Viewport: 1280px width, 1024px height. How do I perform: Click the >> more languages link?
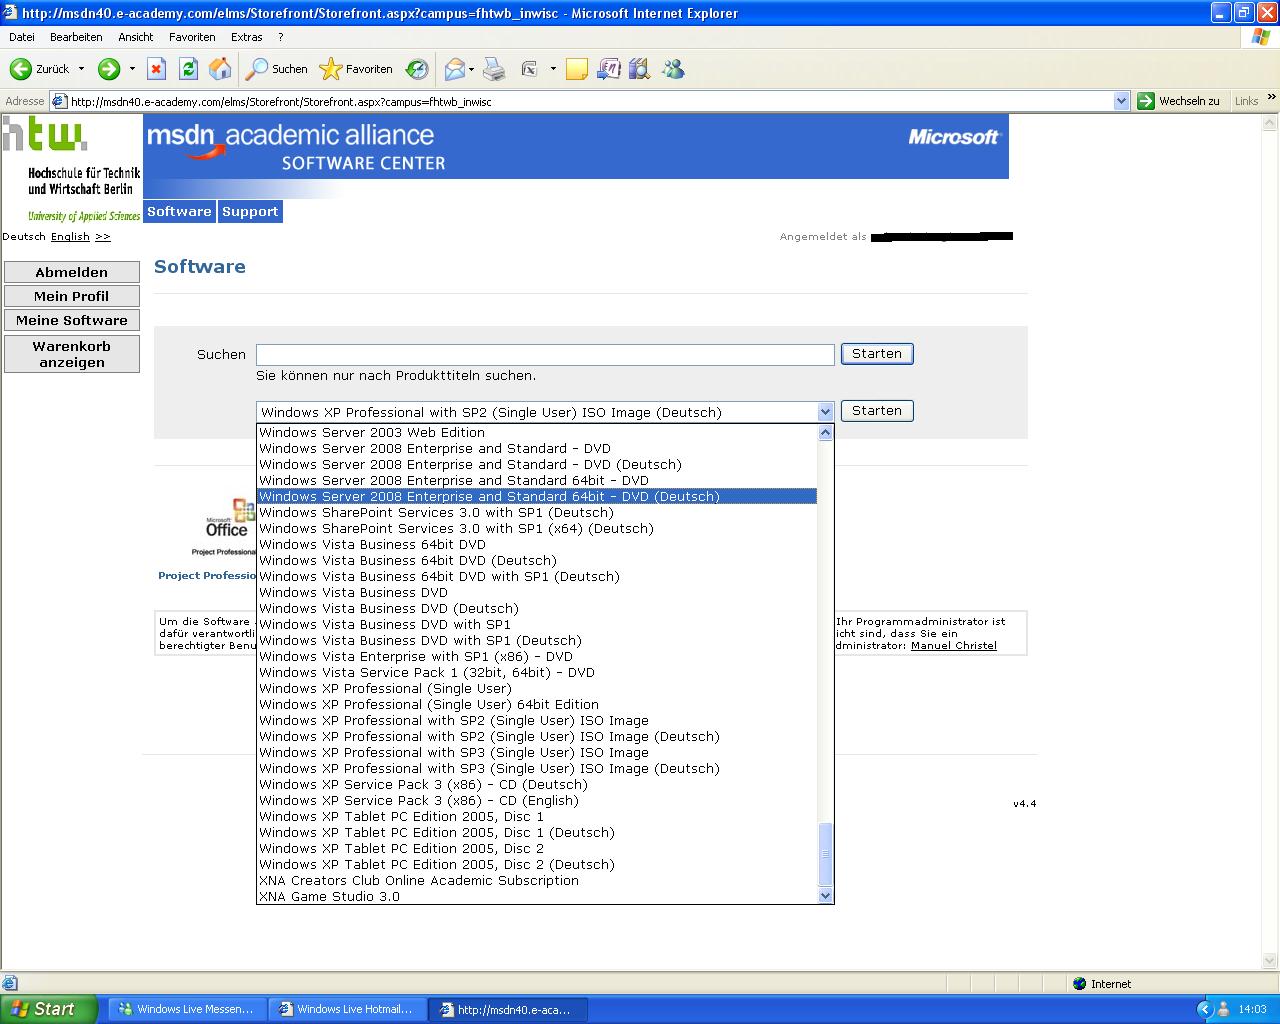pos(103,237)
